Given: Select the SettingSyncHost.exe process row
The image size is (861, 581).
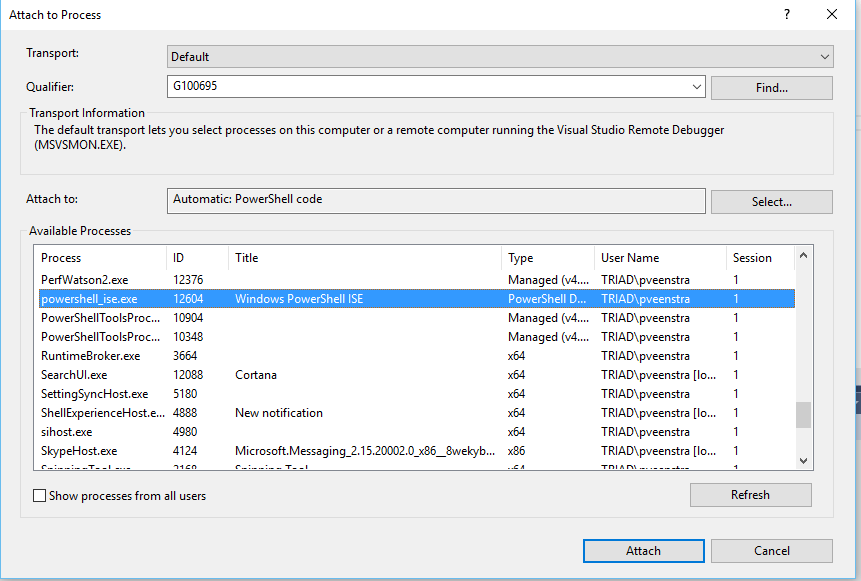Looking at the screenshot, I should click(x=417, y=394).
